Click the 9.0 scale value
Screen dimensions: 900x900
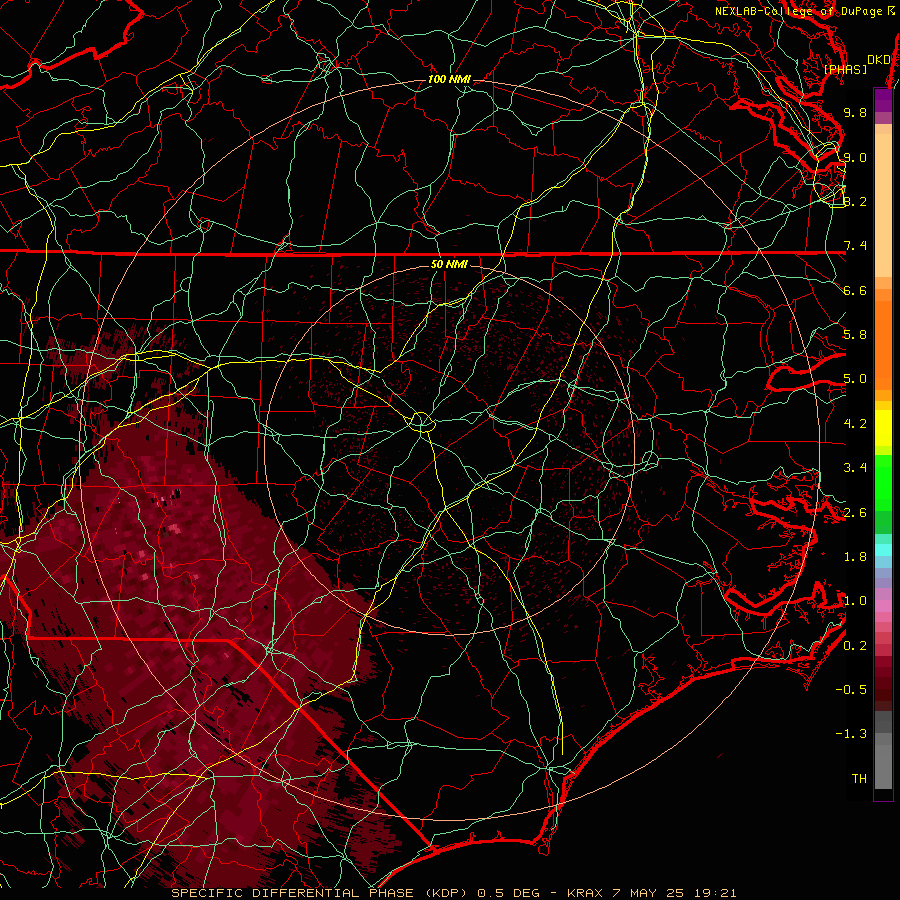[855, 157]
